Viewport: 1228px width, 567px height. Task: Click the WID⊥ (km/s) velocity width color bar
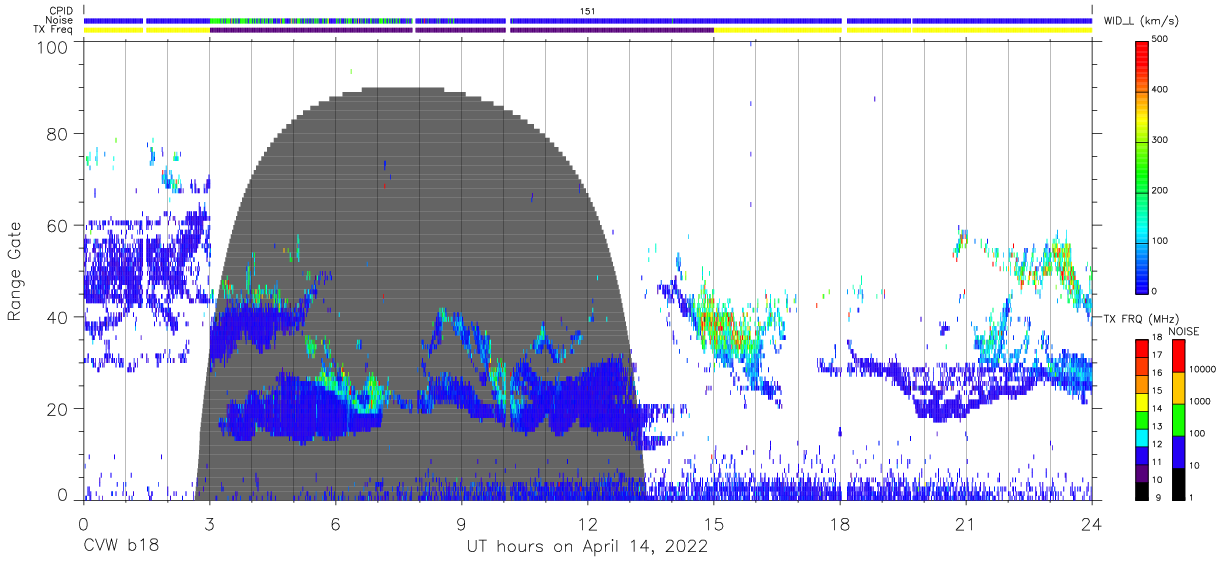pos(1142,166)
